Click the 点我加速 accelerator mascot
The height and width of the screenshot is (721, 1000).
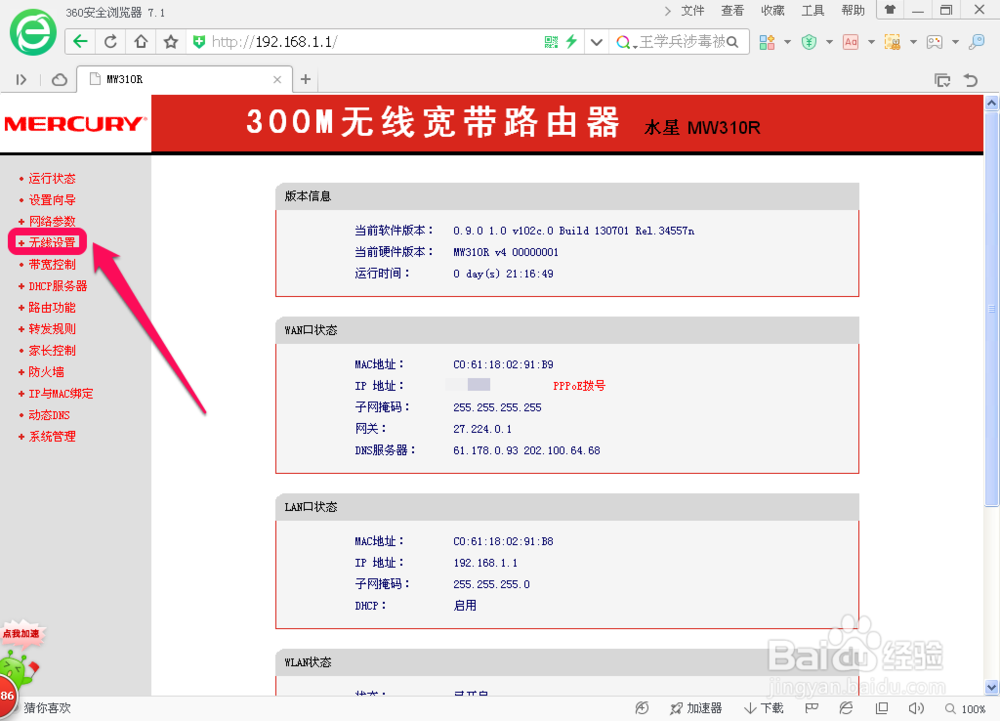(21, 658)
